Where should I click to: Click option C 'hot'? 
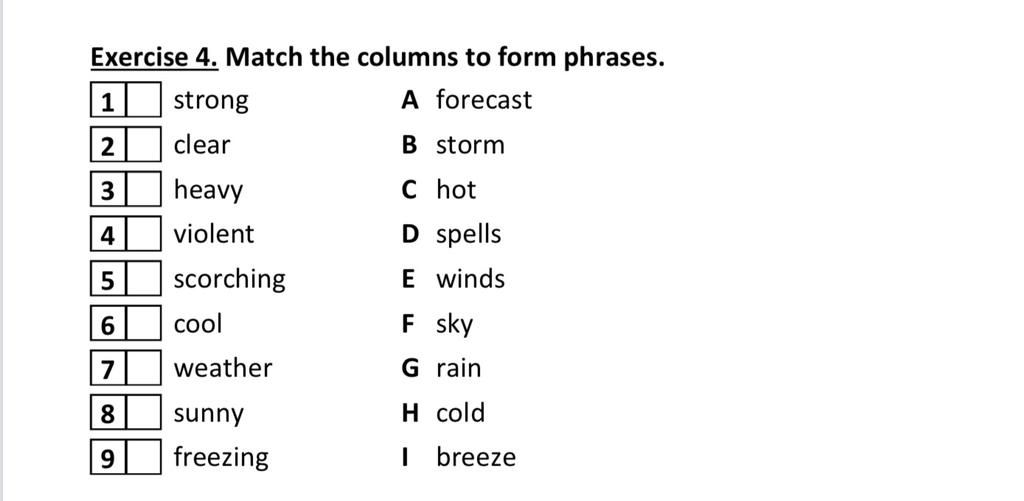[x=456, y=189]
